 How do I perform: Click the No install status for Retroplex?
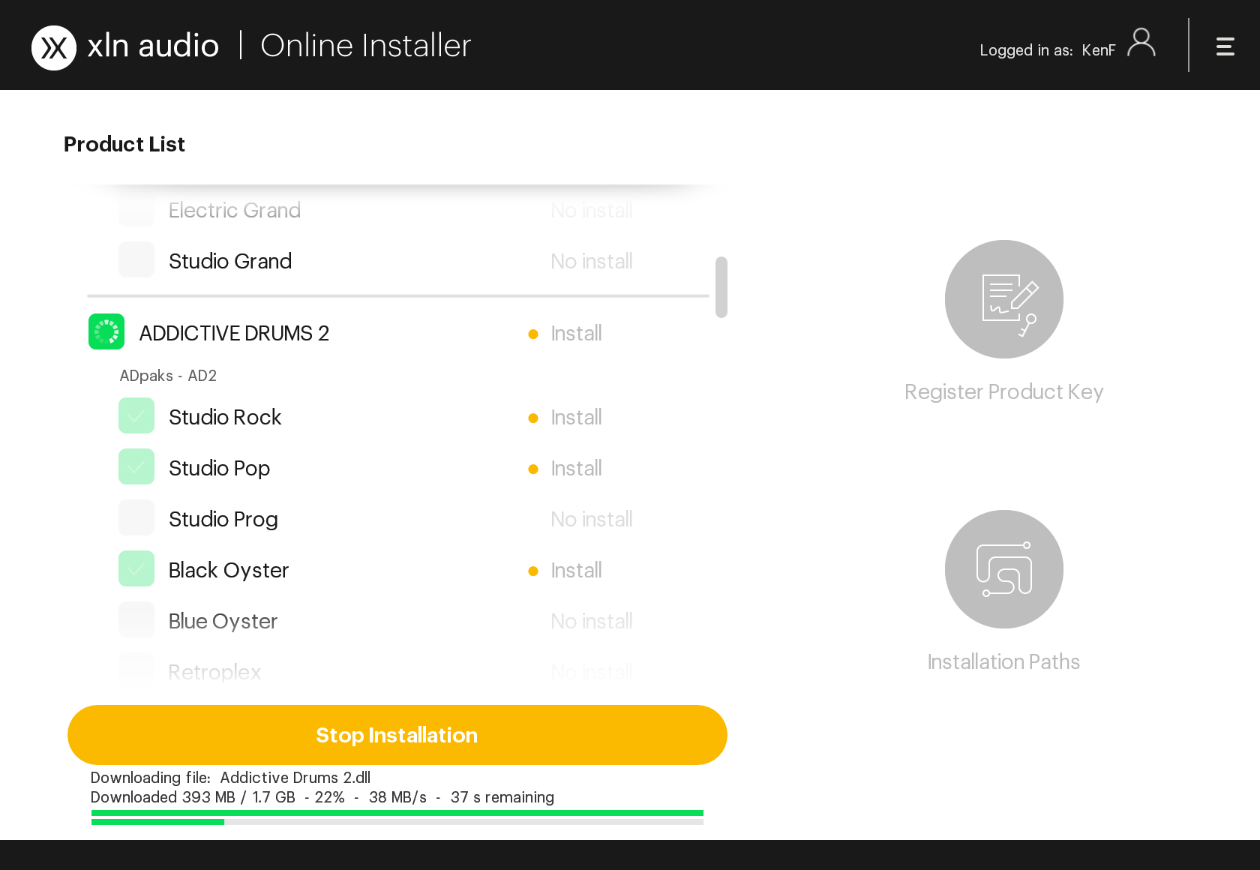point(592,672)
